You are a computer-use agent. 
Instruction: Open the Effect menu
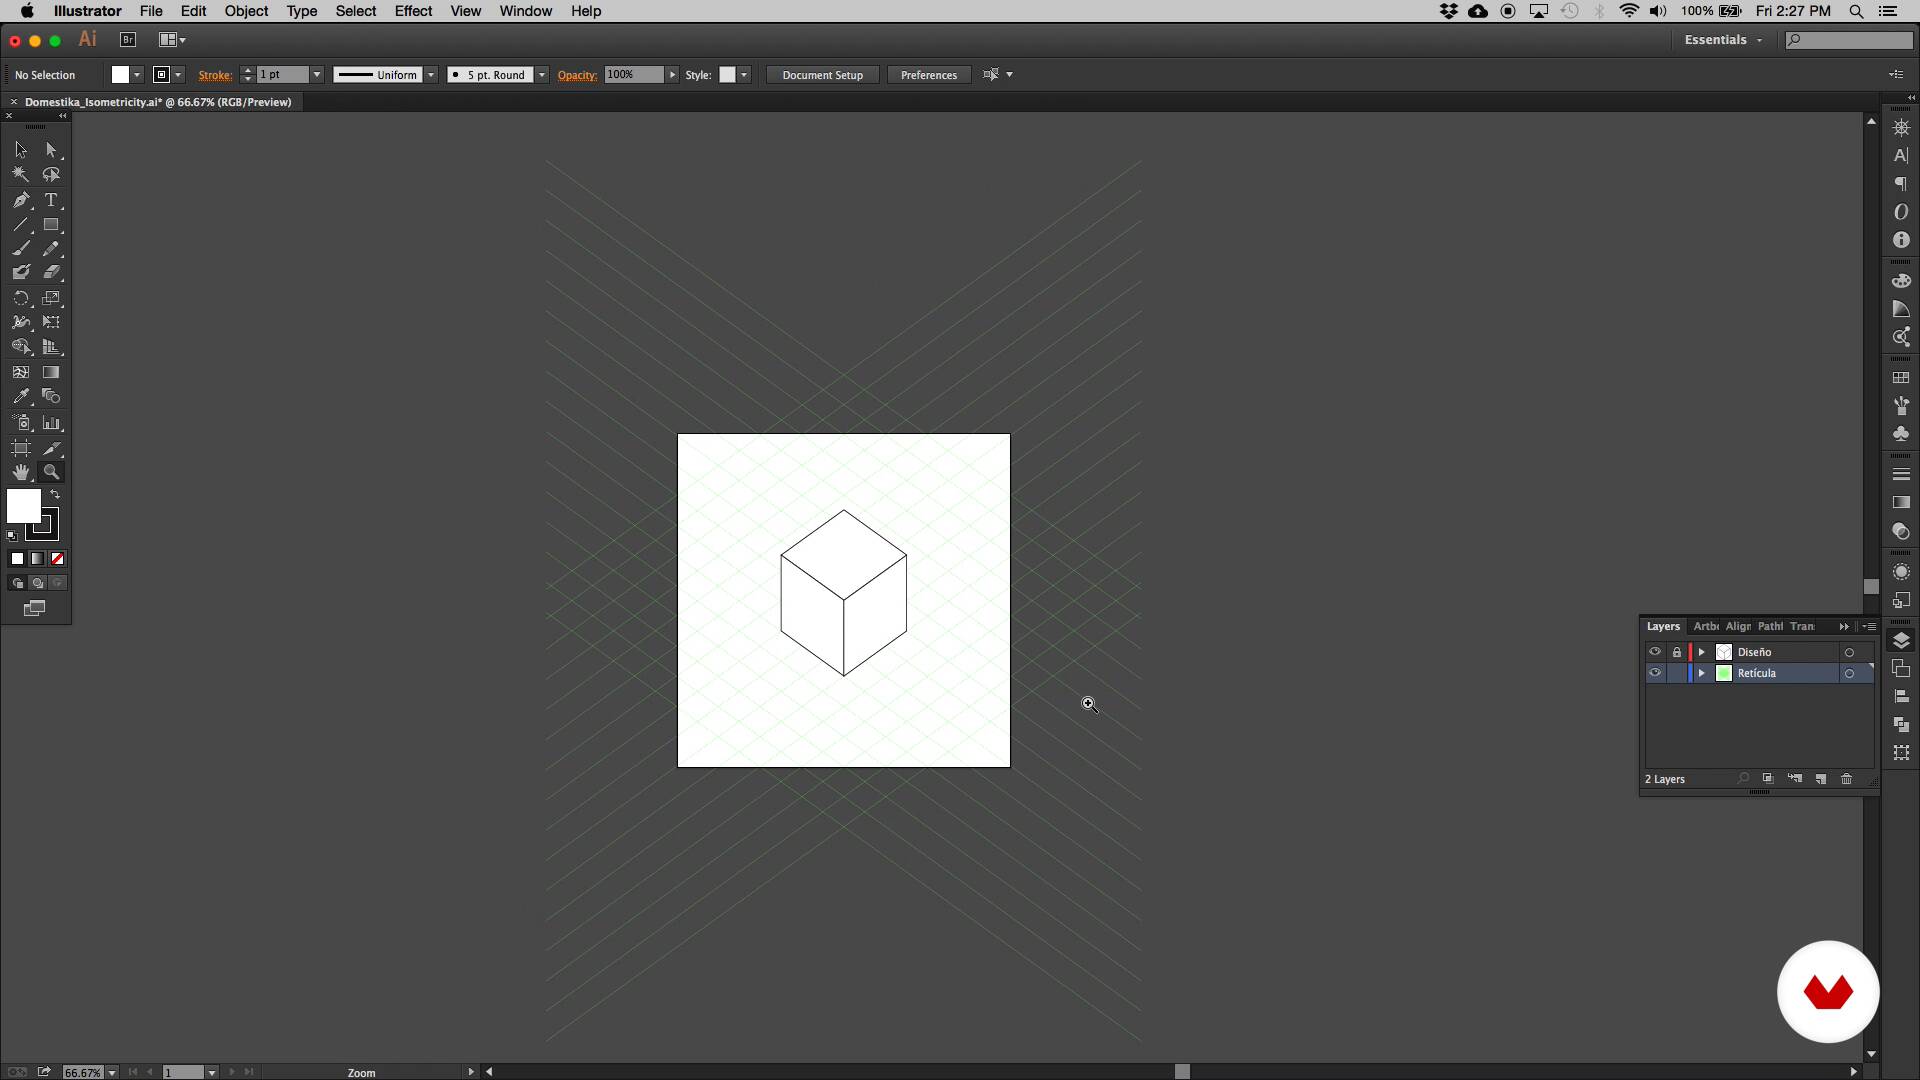[413, 11]
